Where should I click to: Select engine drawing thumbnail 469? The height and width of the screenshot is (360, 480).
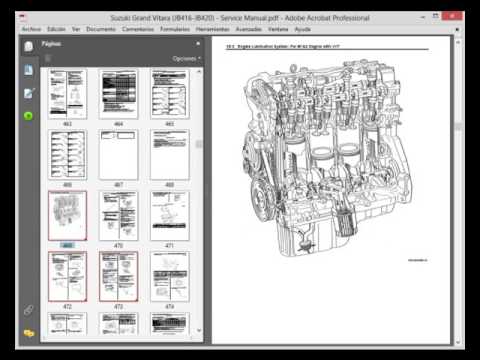pyautogui.click(x=67, y=216)
